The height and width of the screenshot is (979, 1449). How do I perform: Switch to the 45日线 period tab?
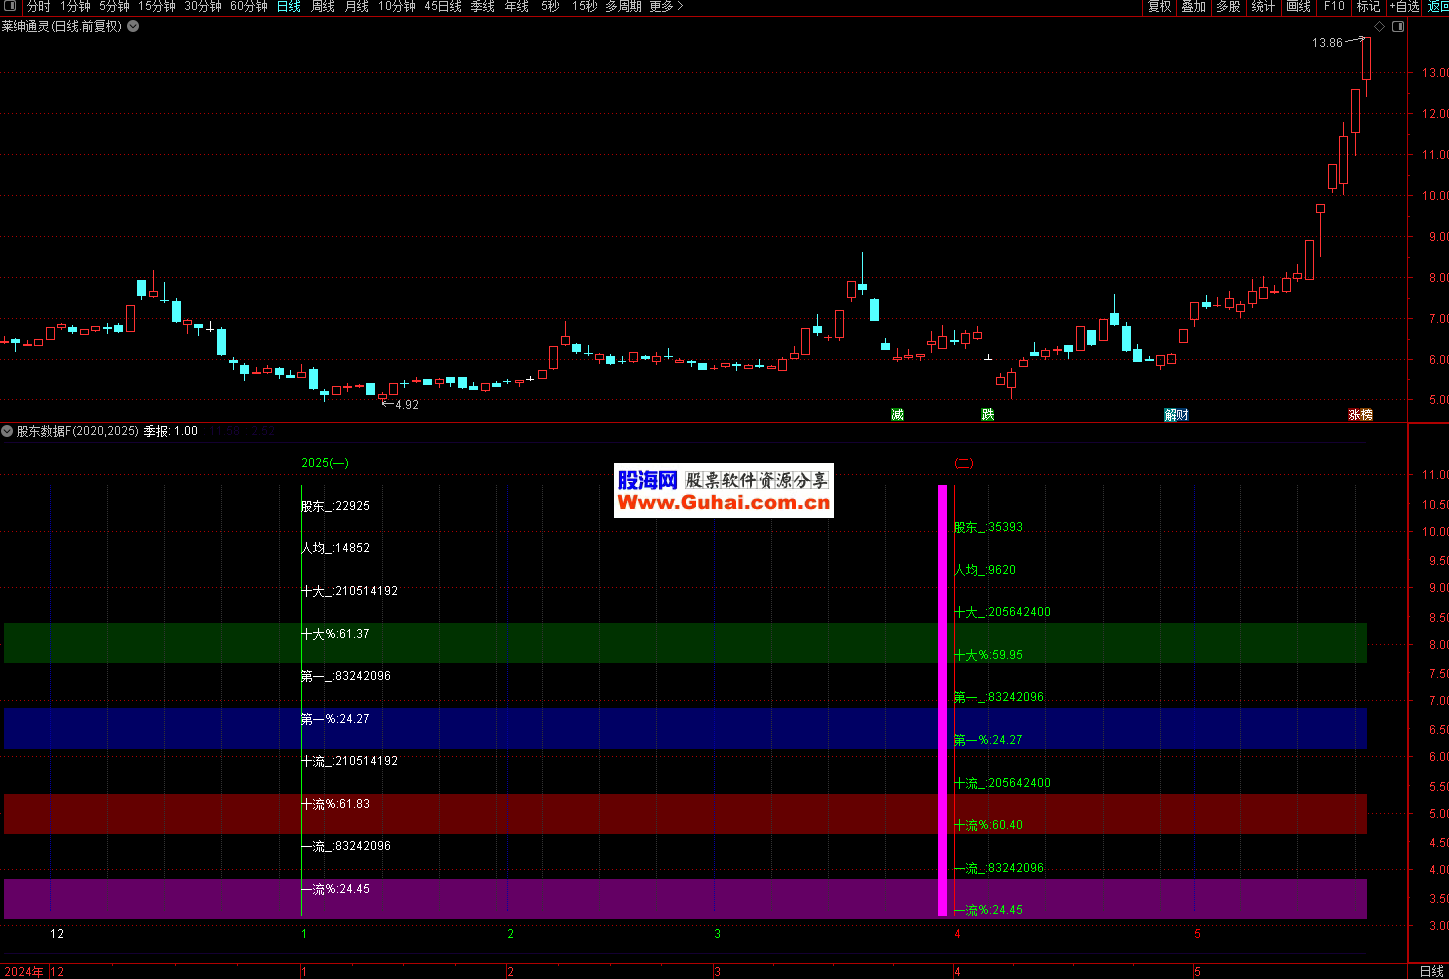443,6
